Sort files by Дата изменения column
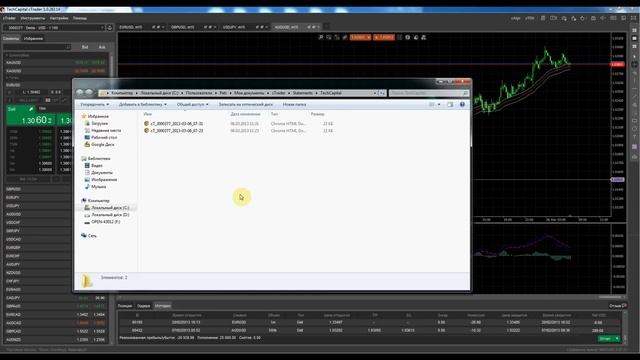Screen dimensions: 640x360 245,114
